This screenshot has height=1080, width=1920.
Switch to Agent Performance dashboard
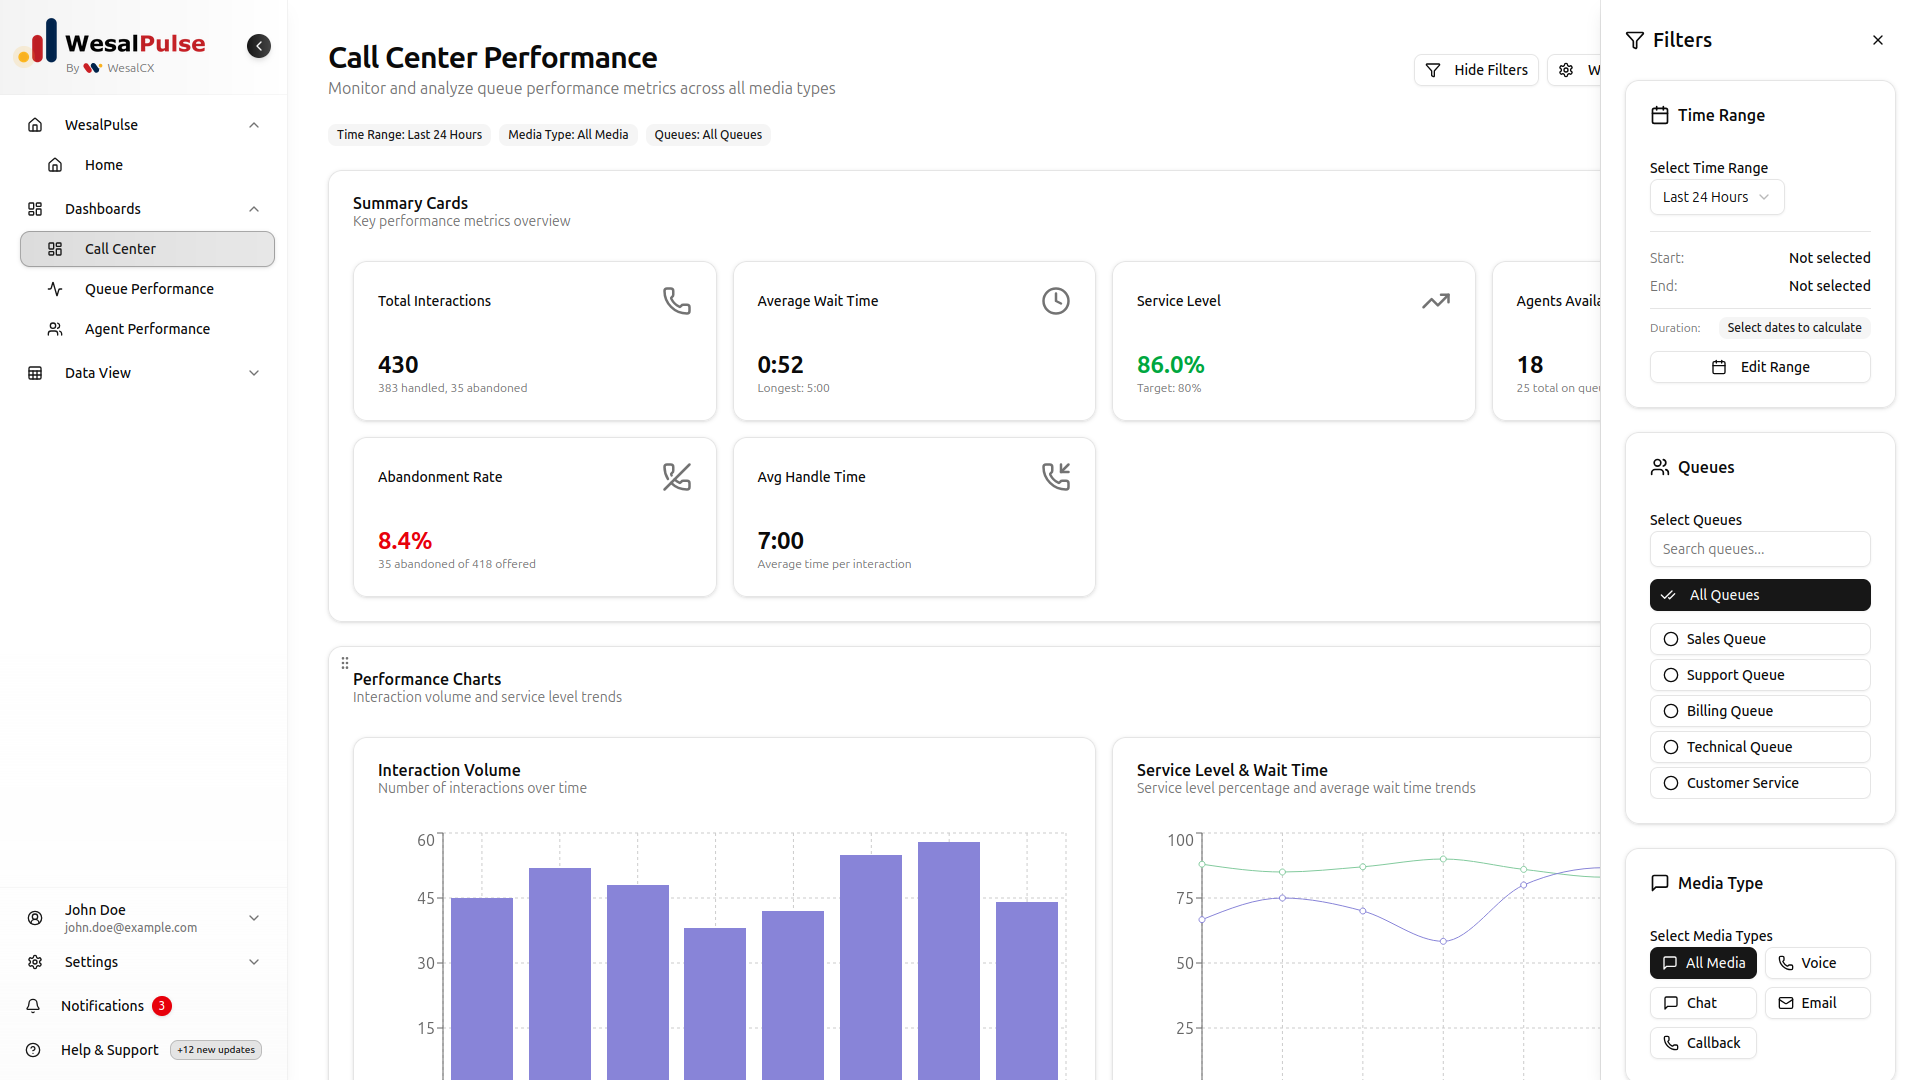pyautogui.click(x=148, y=329)
